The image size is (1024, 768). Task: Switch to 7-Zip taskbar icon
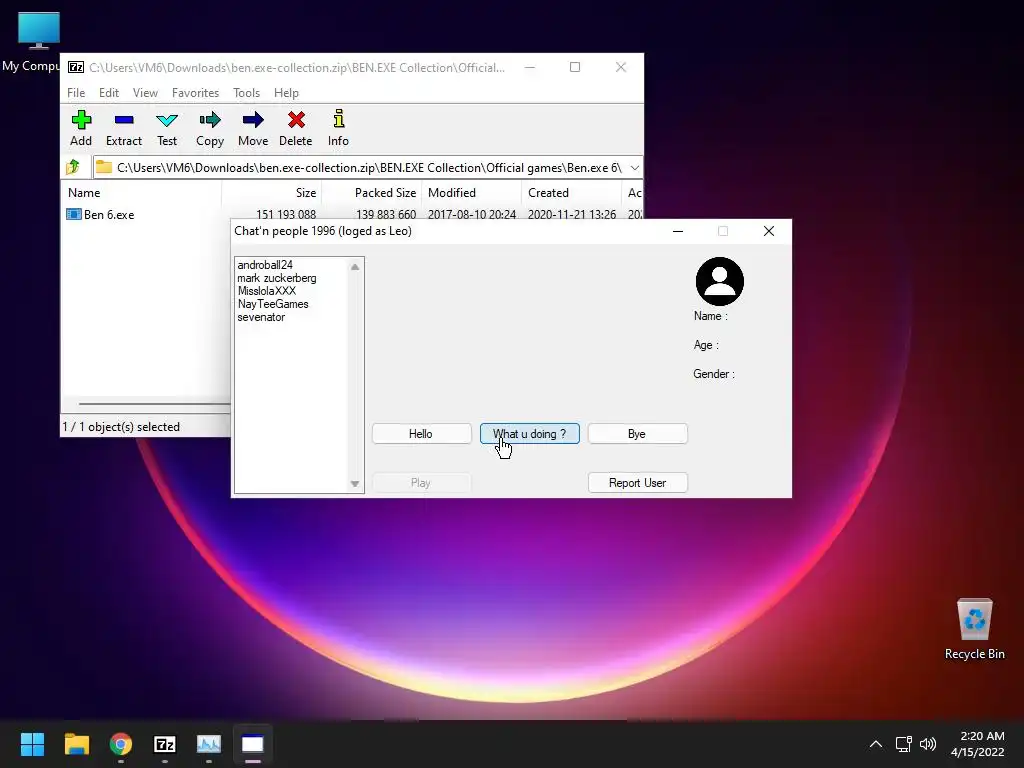165,744
